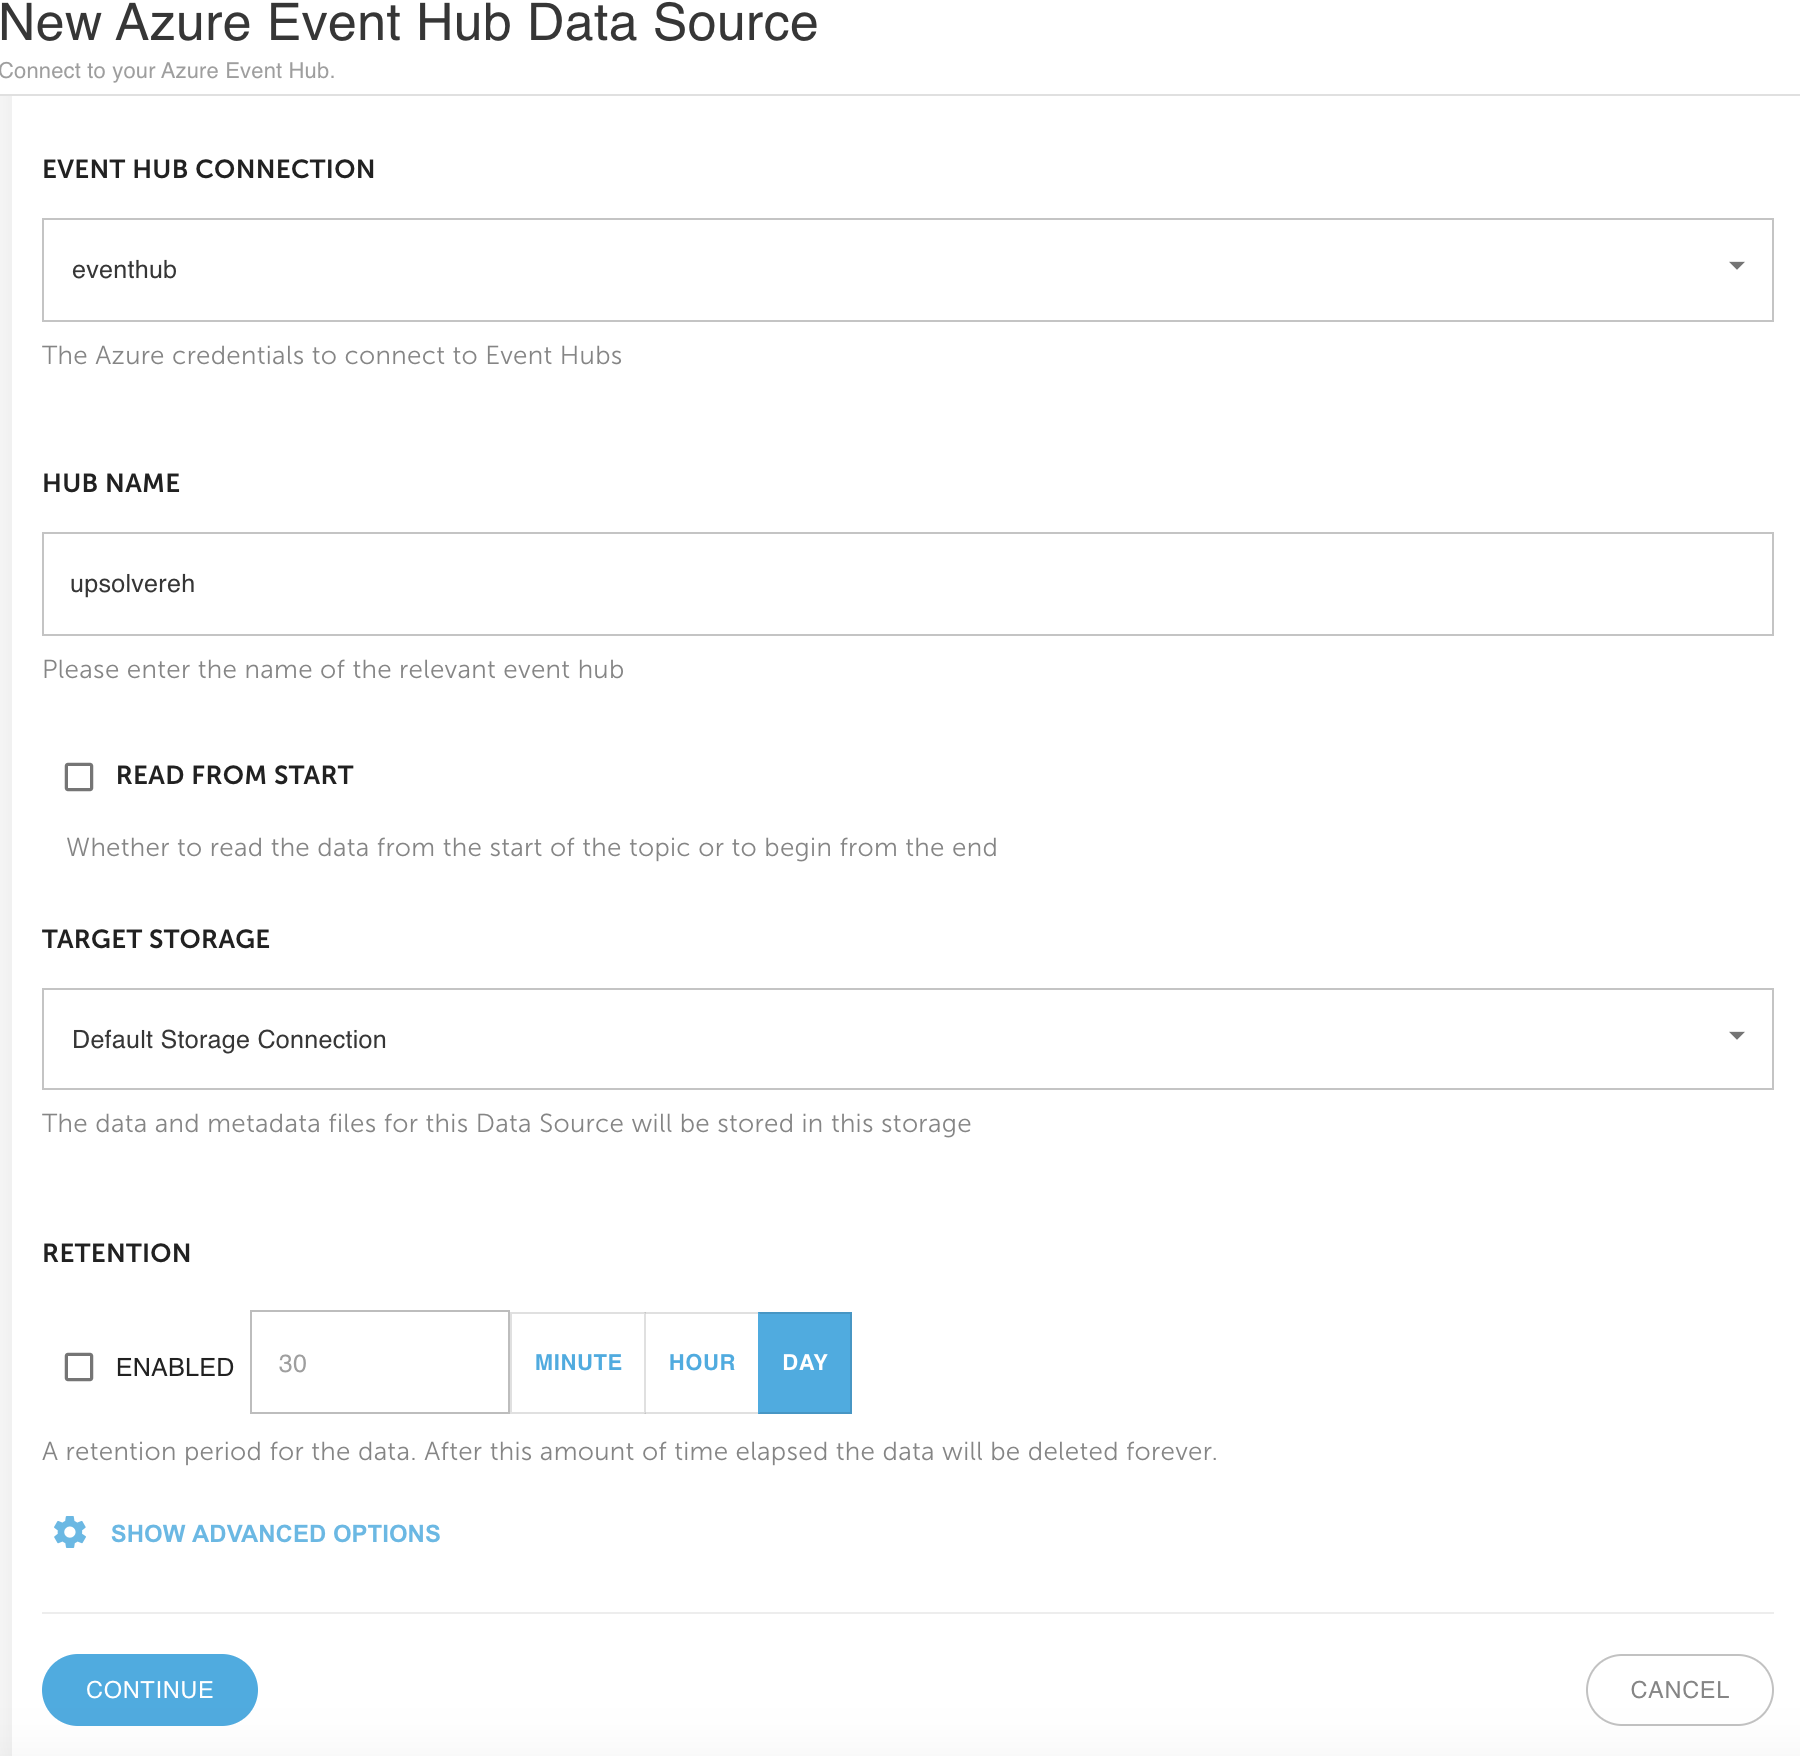The width and height of the screenshot is (1800, 1756).
Task: Enable the Retention checkbox
Action: pos(79,1366)
